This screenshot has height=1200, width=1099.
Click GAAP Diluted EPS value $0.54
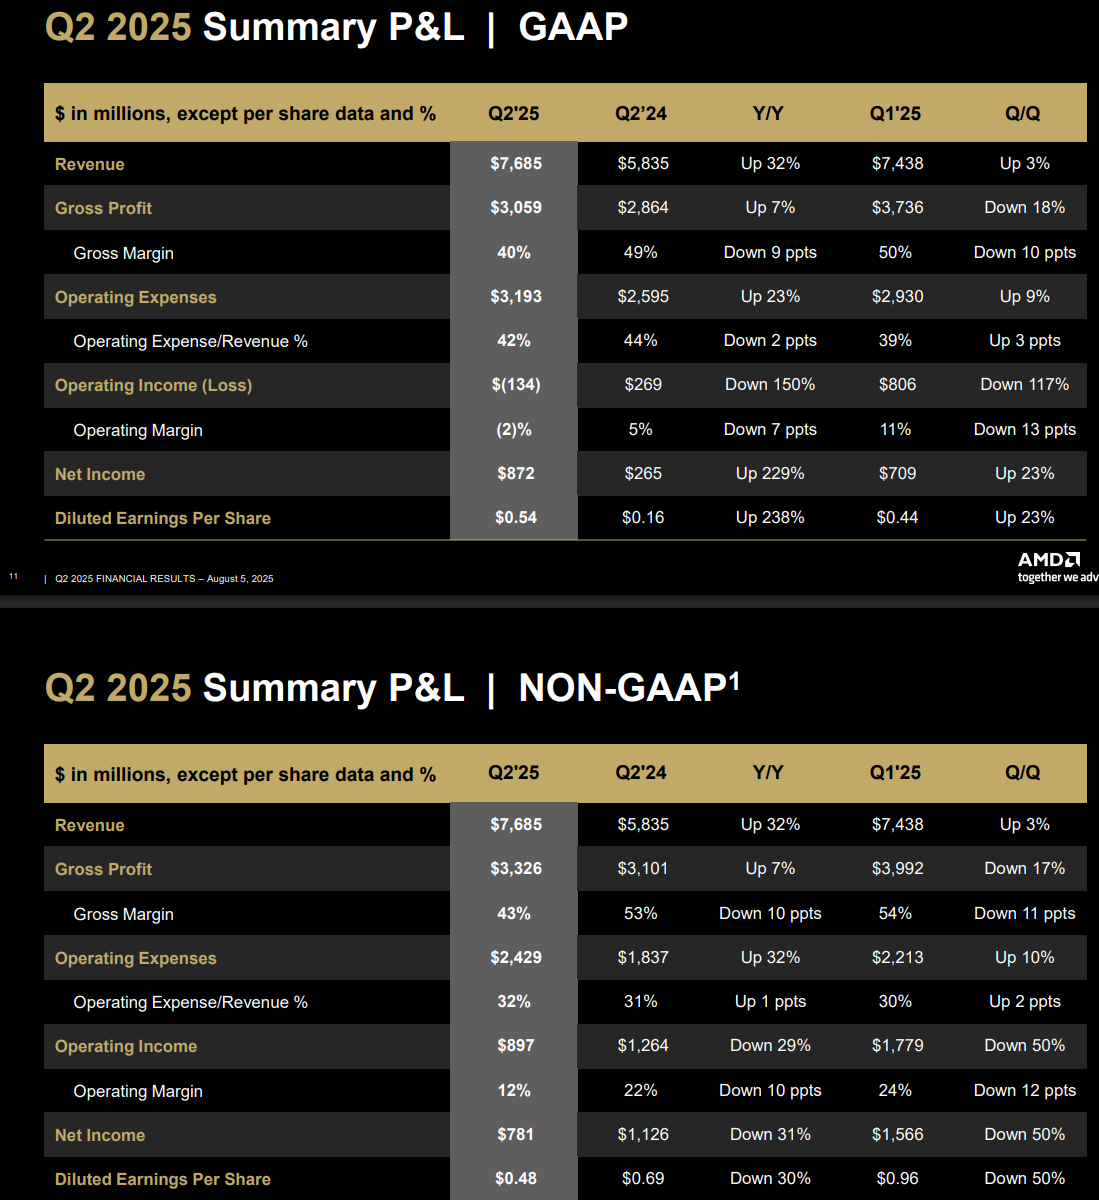click(x=516, y=517)
